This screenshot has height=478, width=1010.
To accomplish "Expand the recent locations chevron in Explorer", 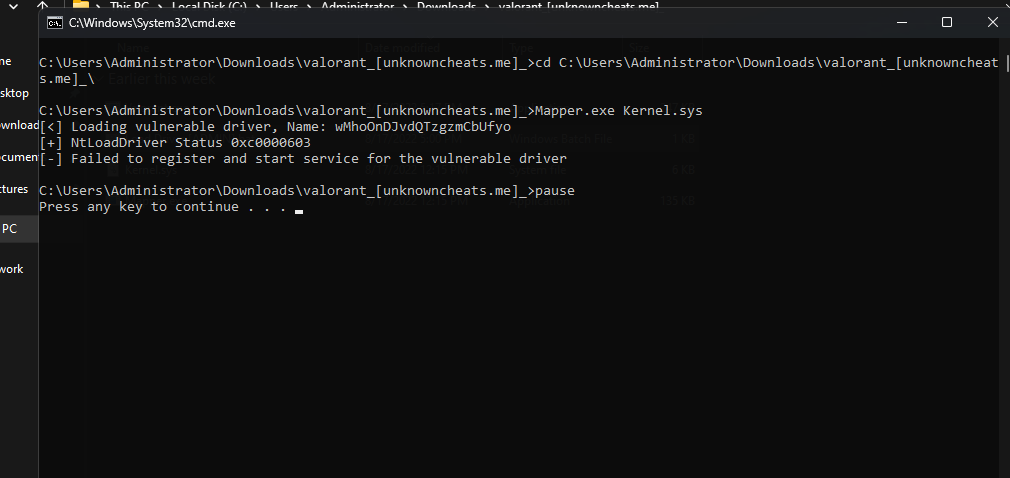I will pyautogui.click(x=13, y=5).
